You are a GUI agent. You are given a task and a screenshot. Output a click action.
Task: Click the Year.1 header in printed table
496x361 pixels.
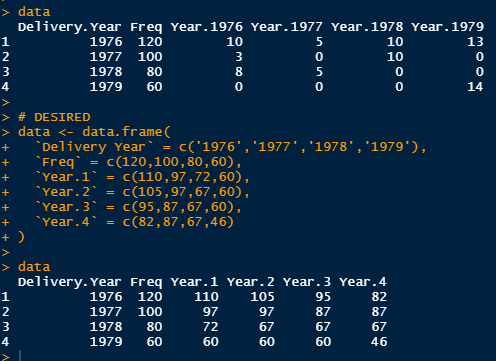coord(195,282)
